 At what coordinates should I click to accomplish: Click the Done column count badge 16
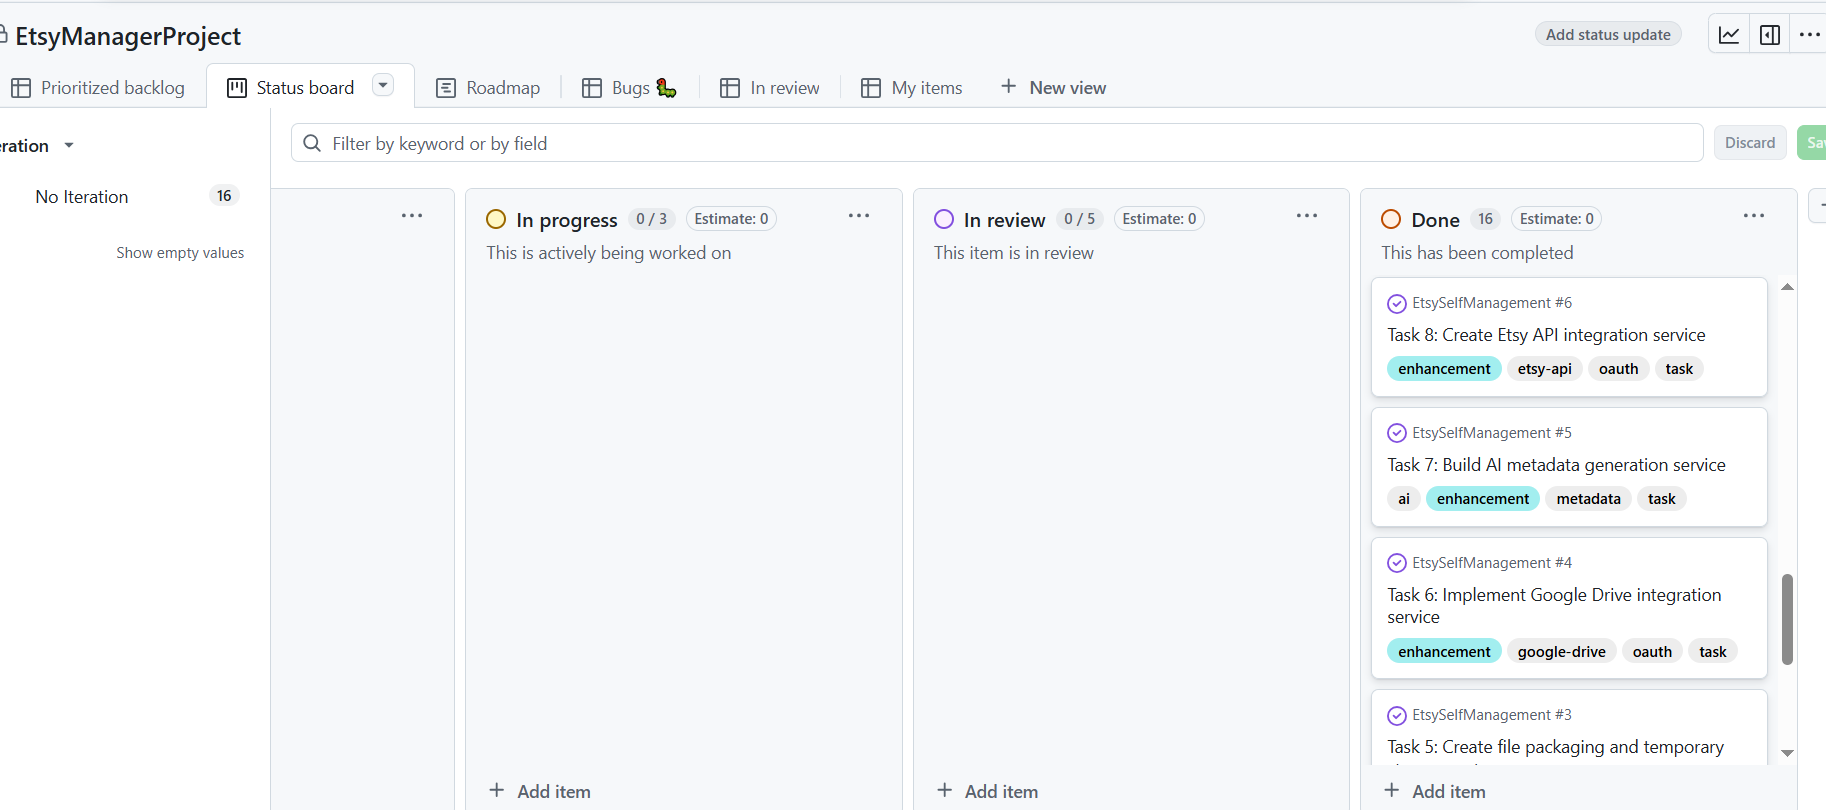[1485, 219]
